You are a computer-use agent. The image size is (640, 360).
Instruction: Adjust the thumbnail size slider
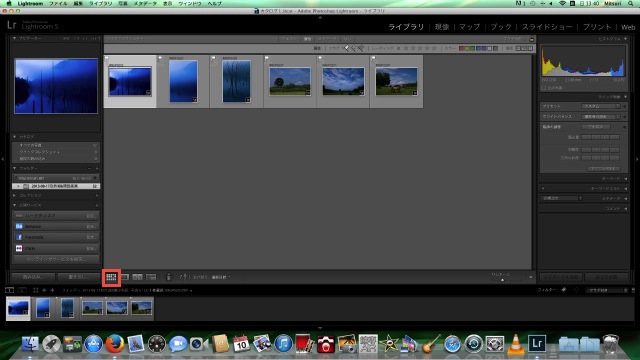[502, 280]
